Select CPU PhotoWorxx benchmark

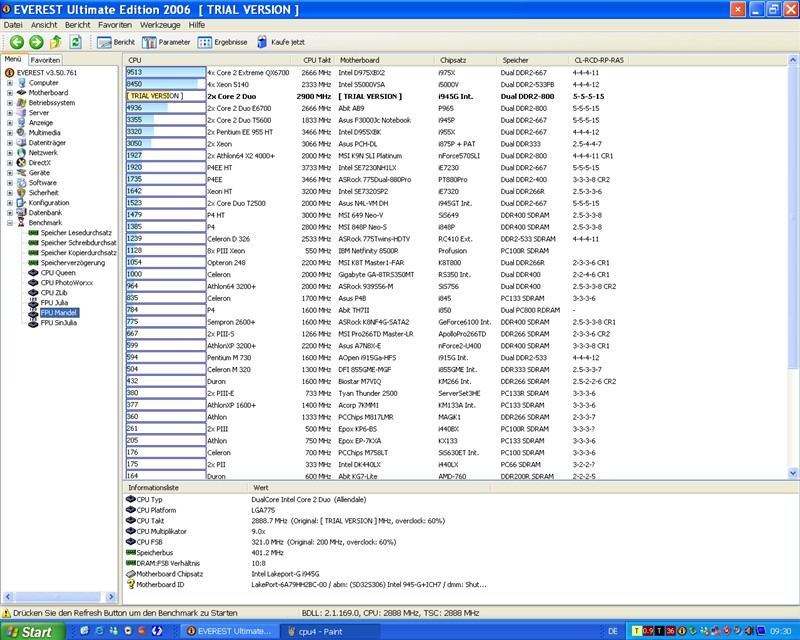click(x=67, y=283)
